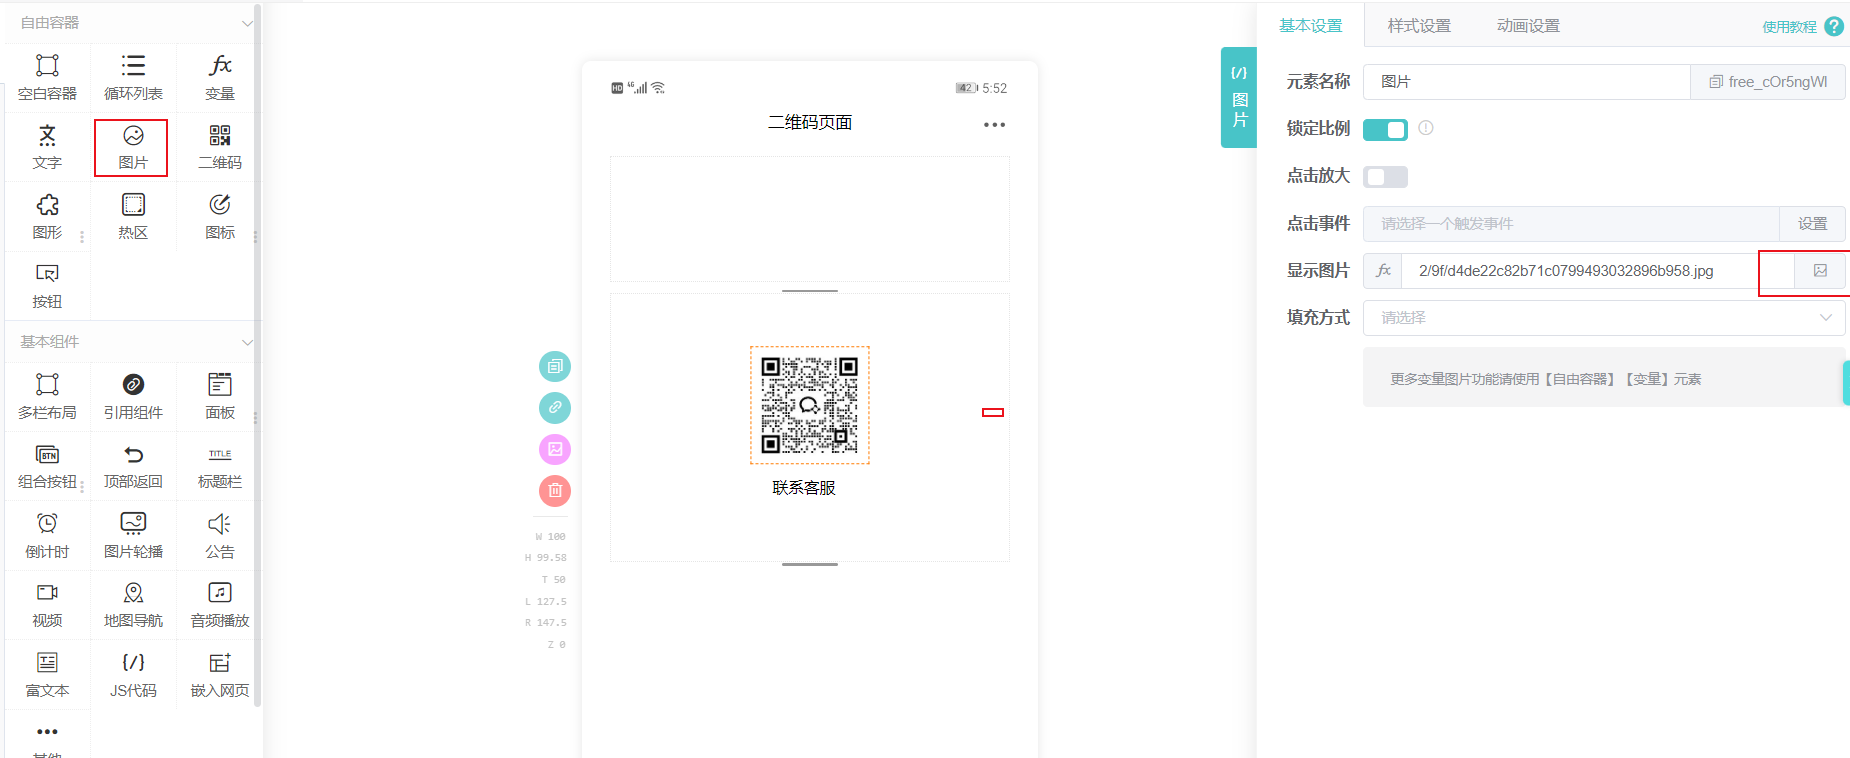
Task: Select the 嵌入网页 embed webpage component
Action: [220, 675]
